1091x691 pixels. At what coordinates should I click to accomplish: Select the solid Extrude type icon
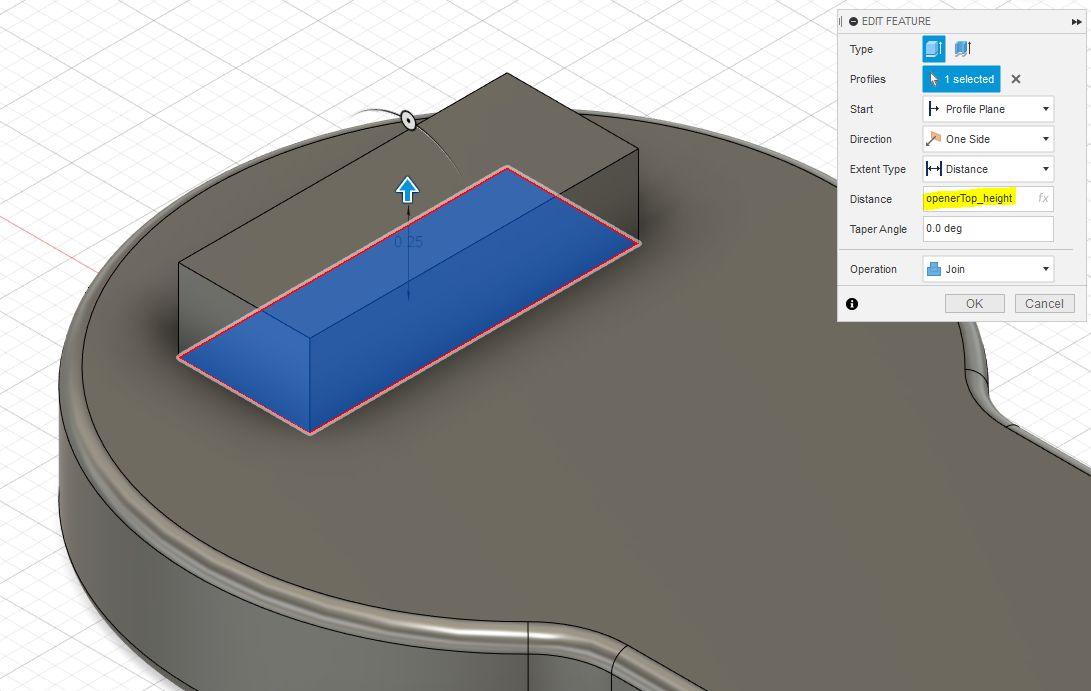coord(933,49)
